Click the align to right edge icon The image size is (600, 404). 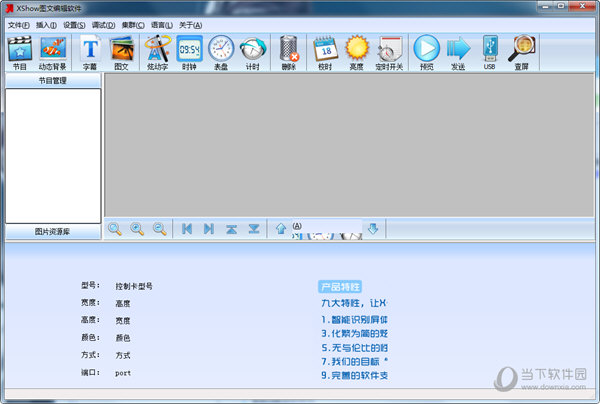209,229
